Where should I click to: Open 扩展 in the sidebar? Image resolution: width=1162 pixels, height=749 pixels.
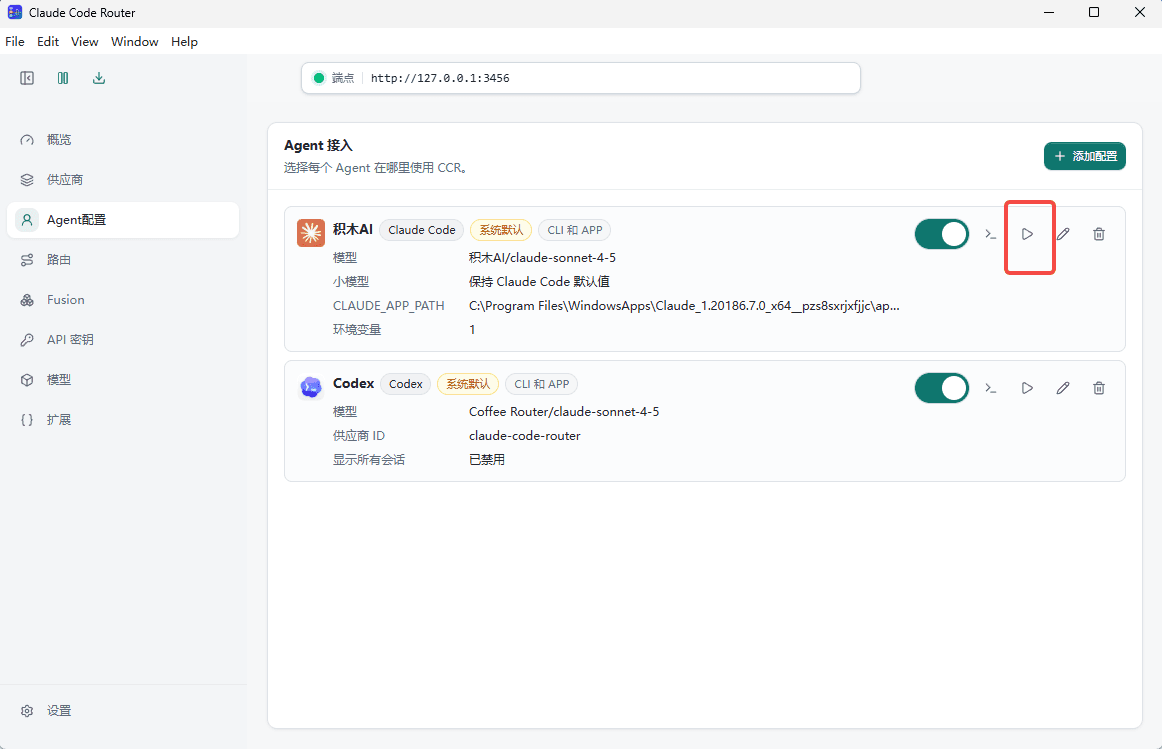[x=123, y=419]
